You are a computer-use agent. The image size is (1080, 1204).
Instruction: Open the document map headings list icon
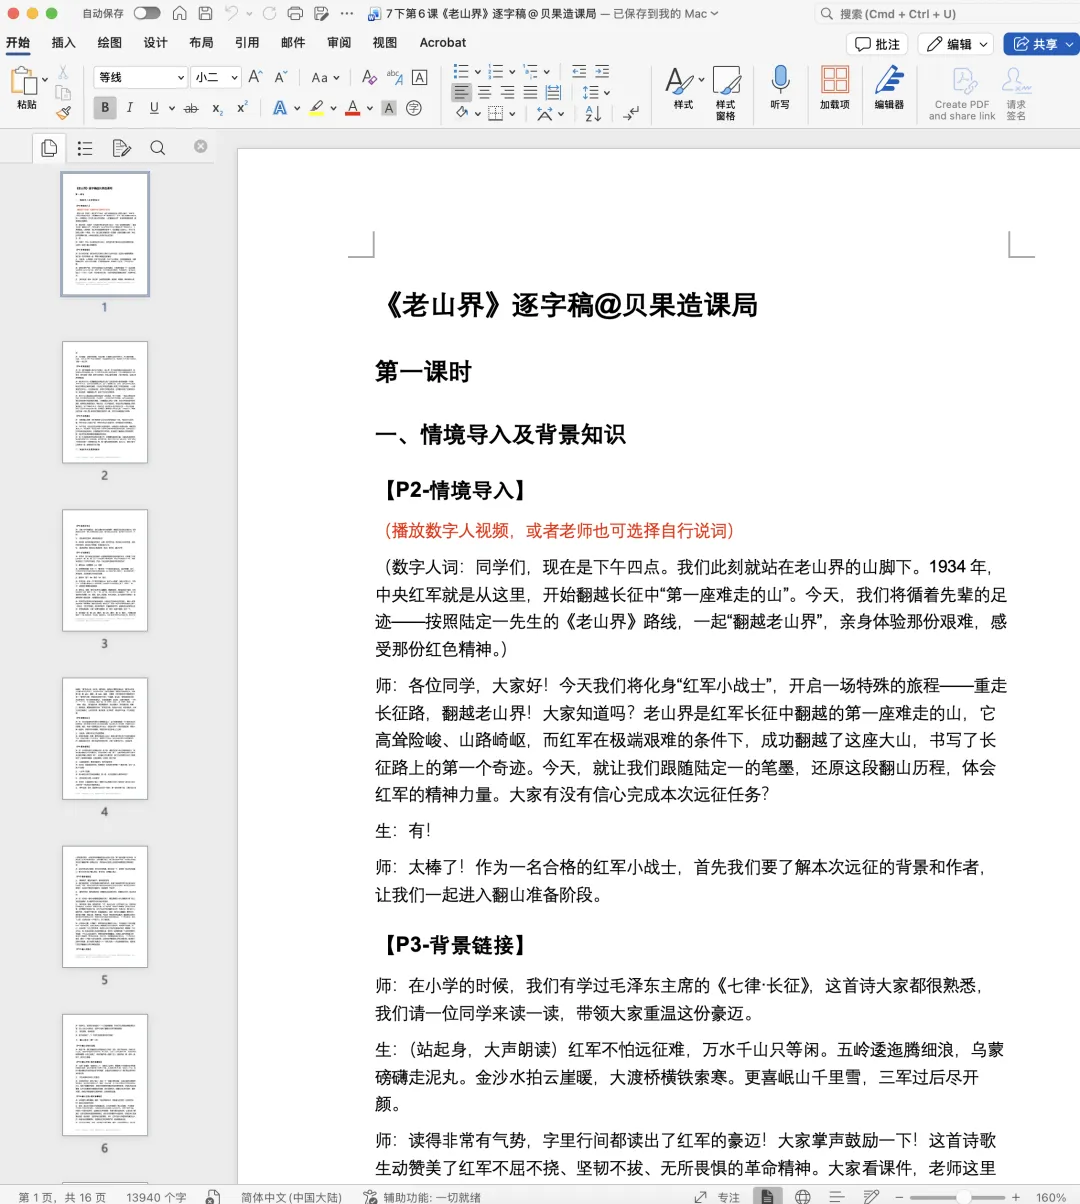tap(85, 148)
